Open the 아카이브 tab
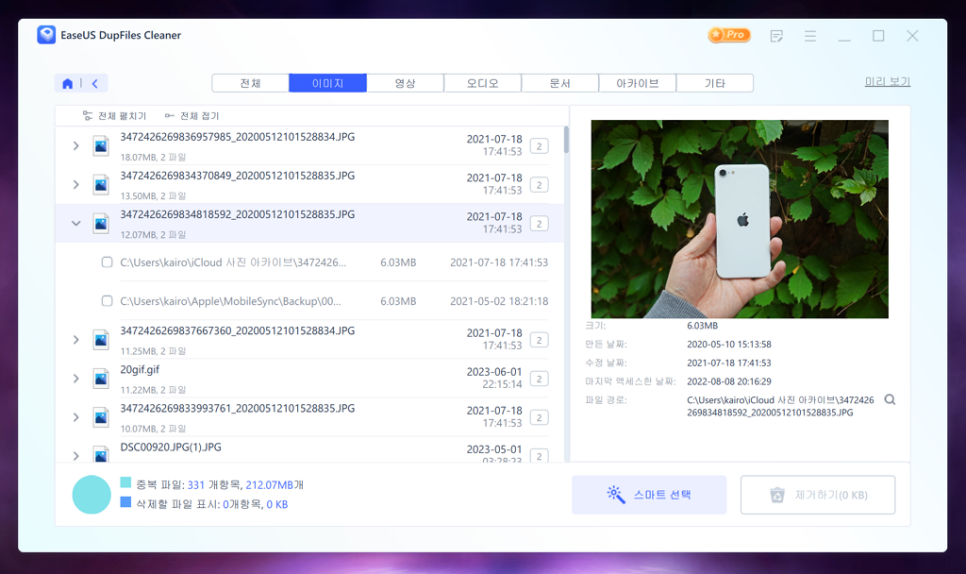 [638, 83]
